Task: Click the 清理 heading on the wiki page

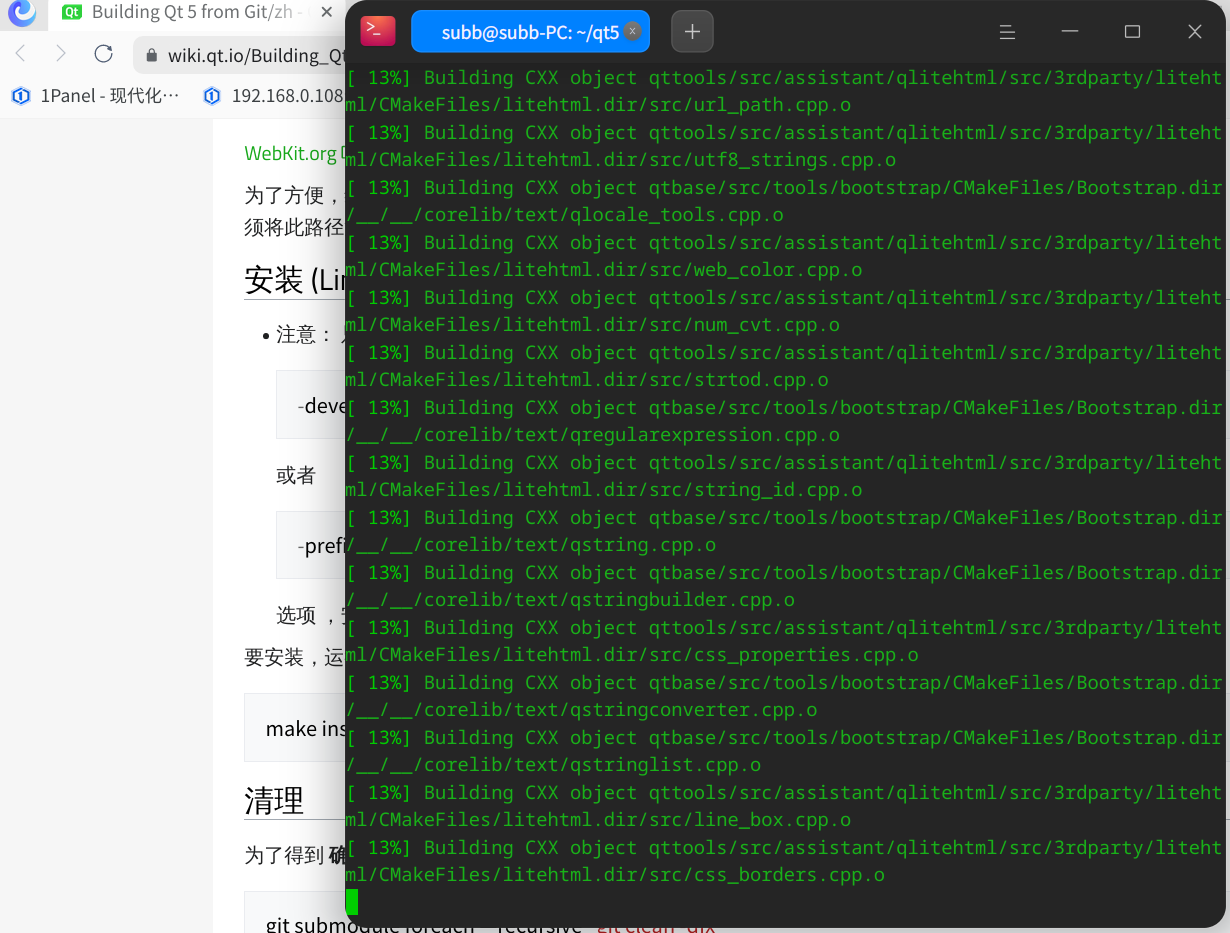Action: click(274, 801)
